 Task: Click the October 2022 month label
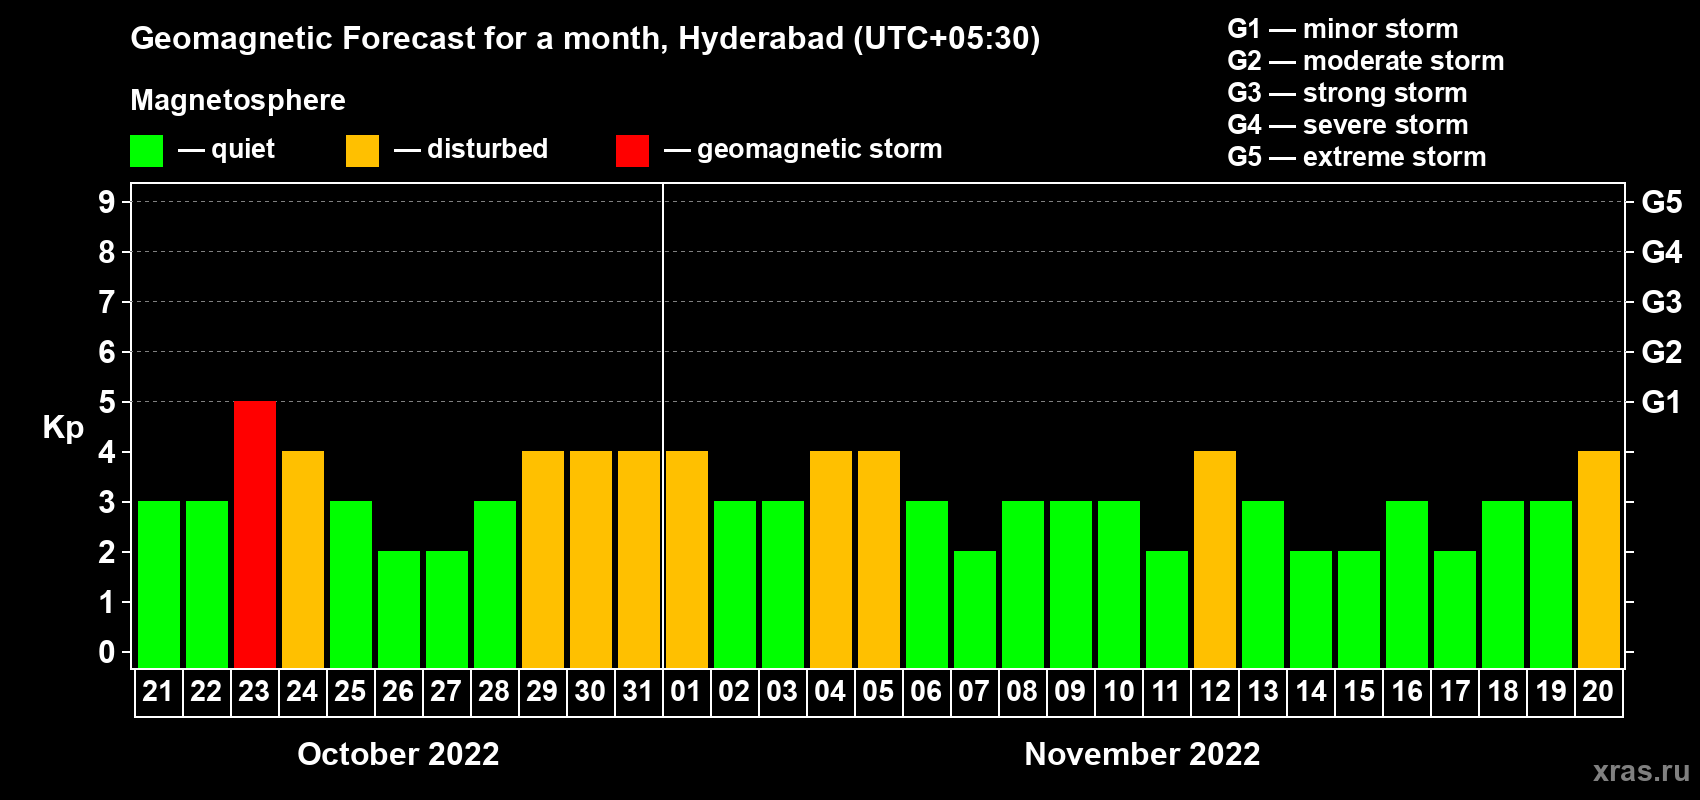pyautogui.click(x=398, y=754)
